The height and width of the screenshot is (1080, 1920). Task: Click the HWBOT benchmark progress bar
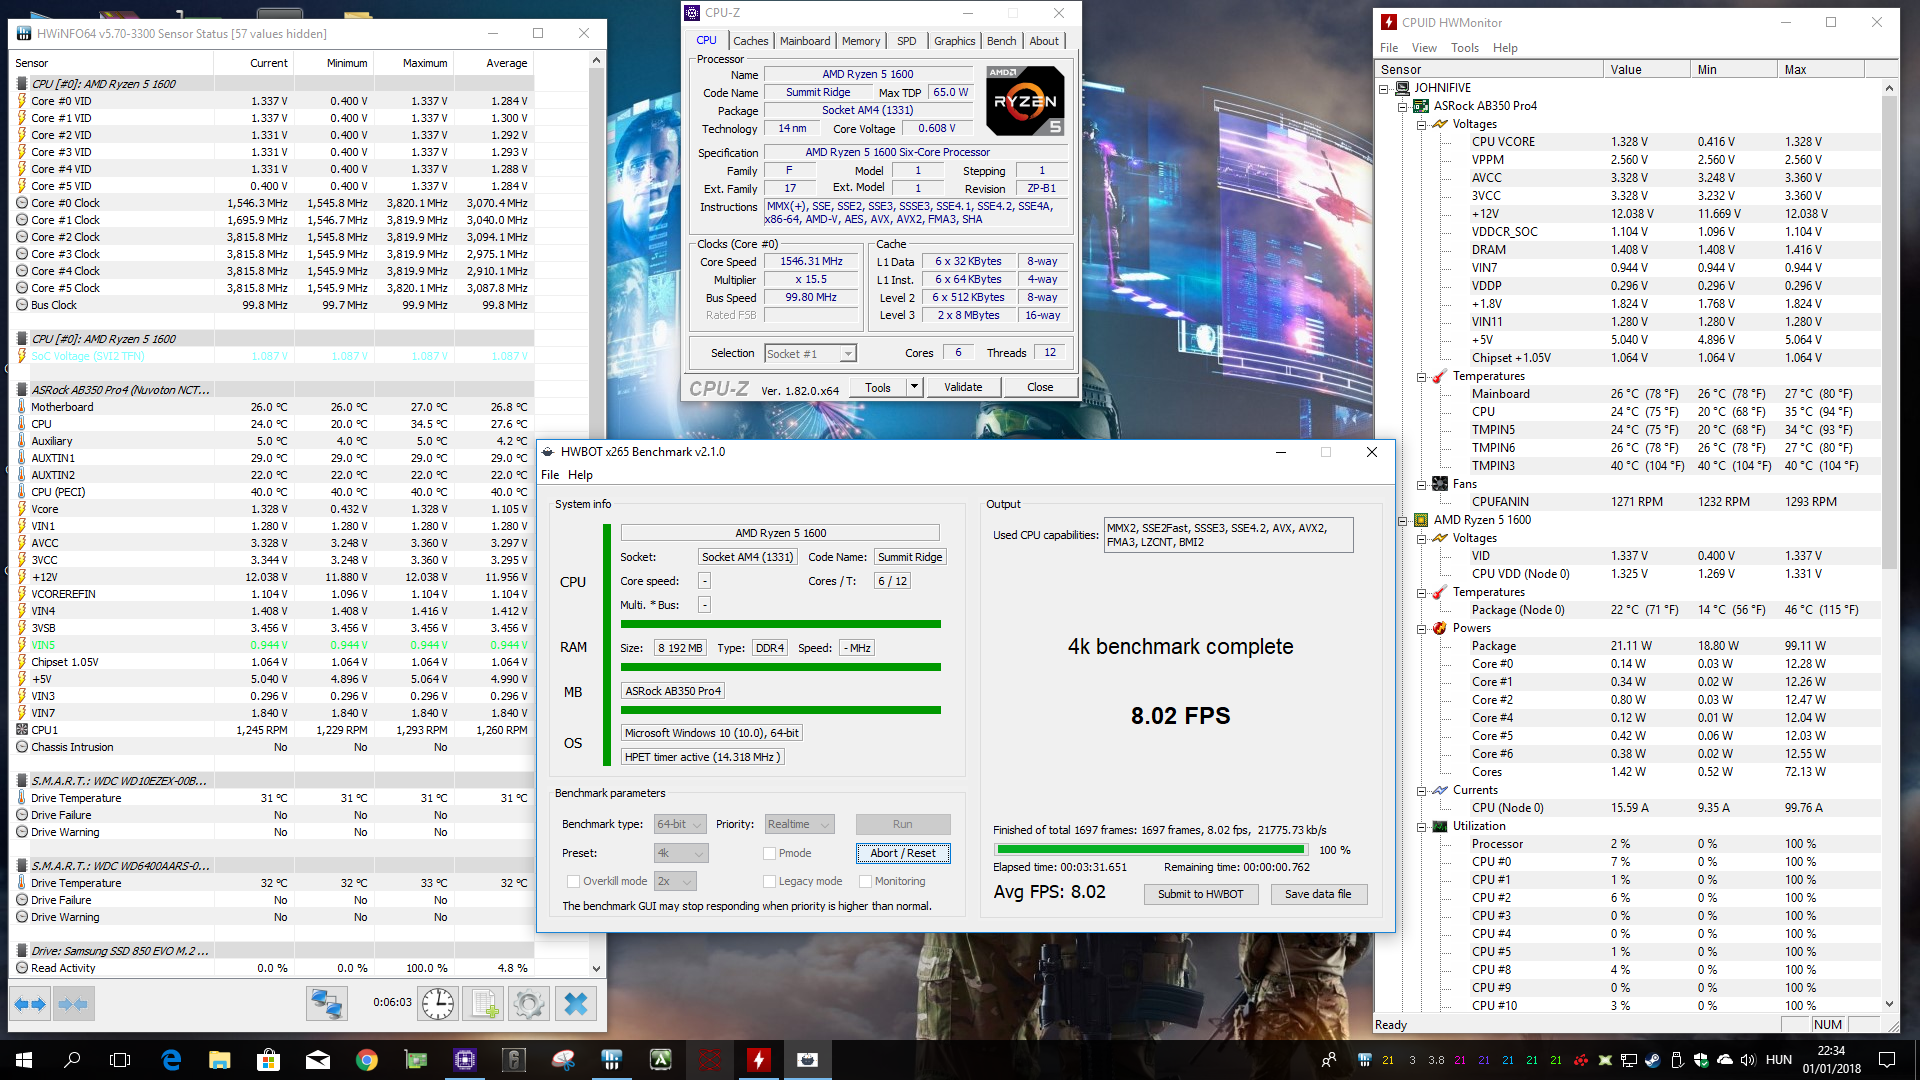pyautogui.click(x=1150, y=850)
